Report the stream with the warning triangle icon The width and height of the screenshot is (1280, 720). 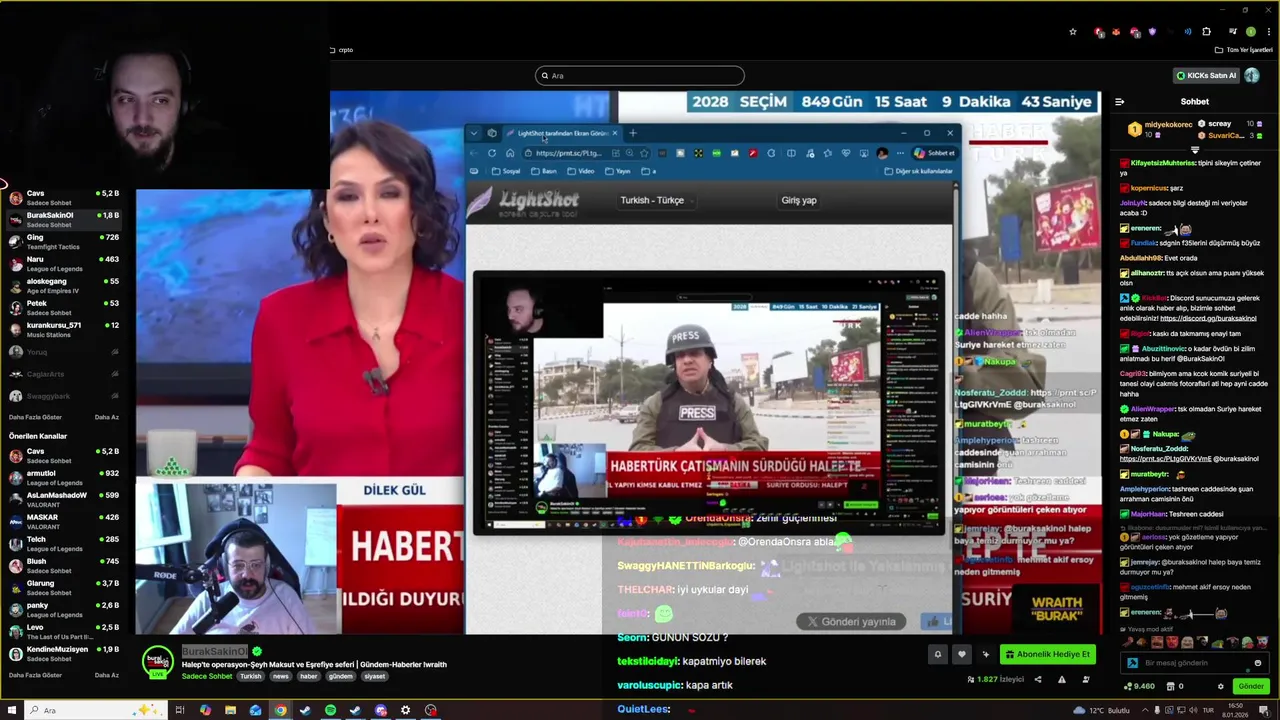[x=1061, y=680]
